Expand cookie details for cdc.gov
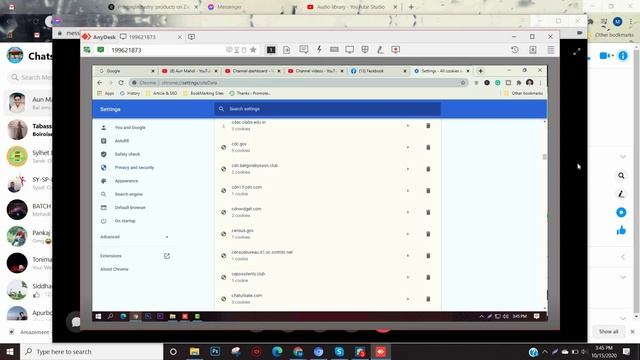Image resolution: width=640 pixels, height=360 pixels. pos(408,147)
